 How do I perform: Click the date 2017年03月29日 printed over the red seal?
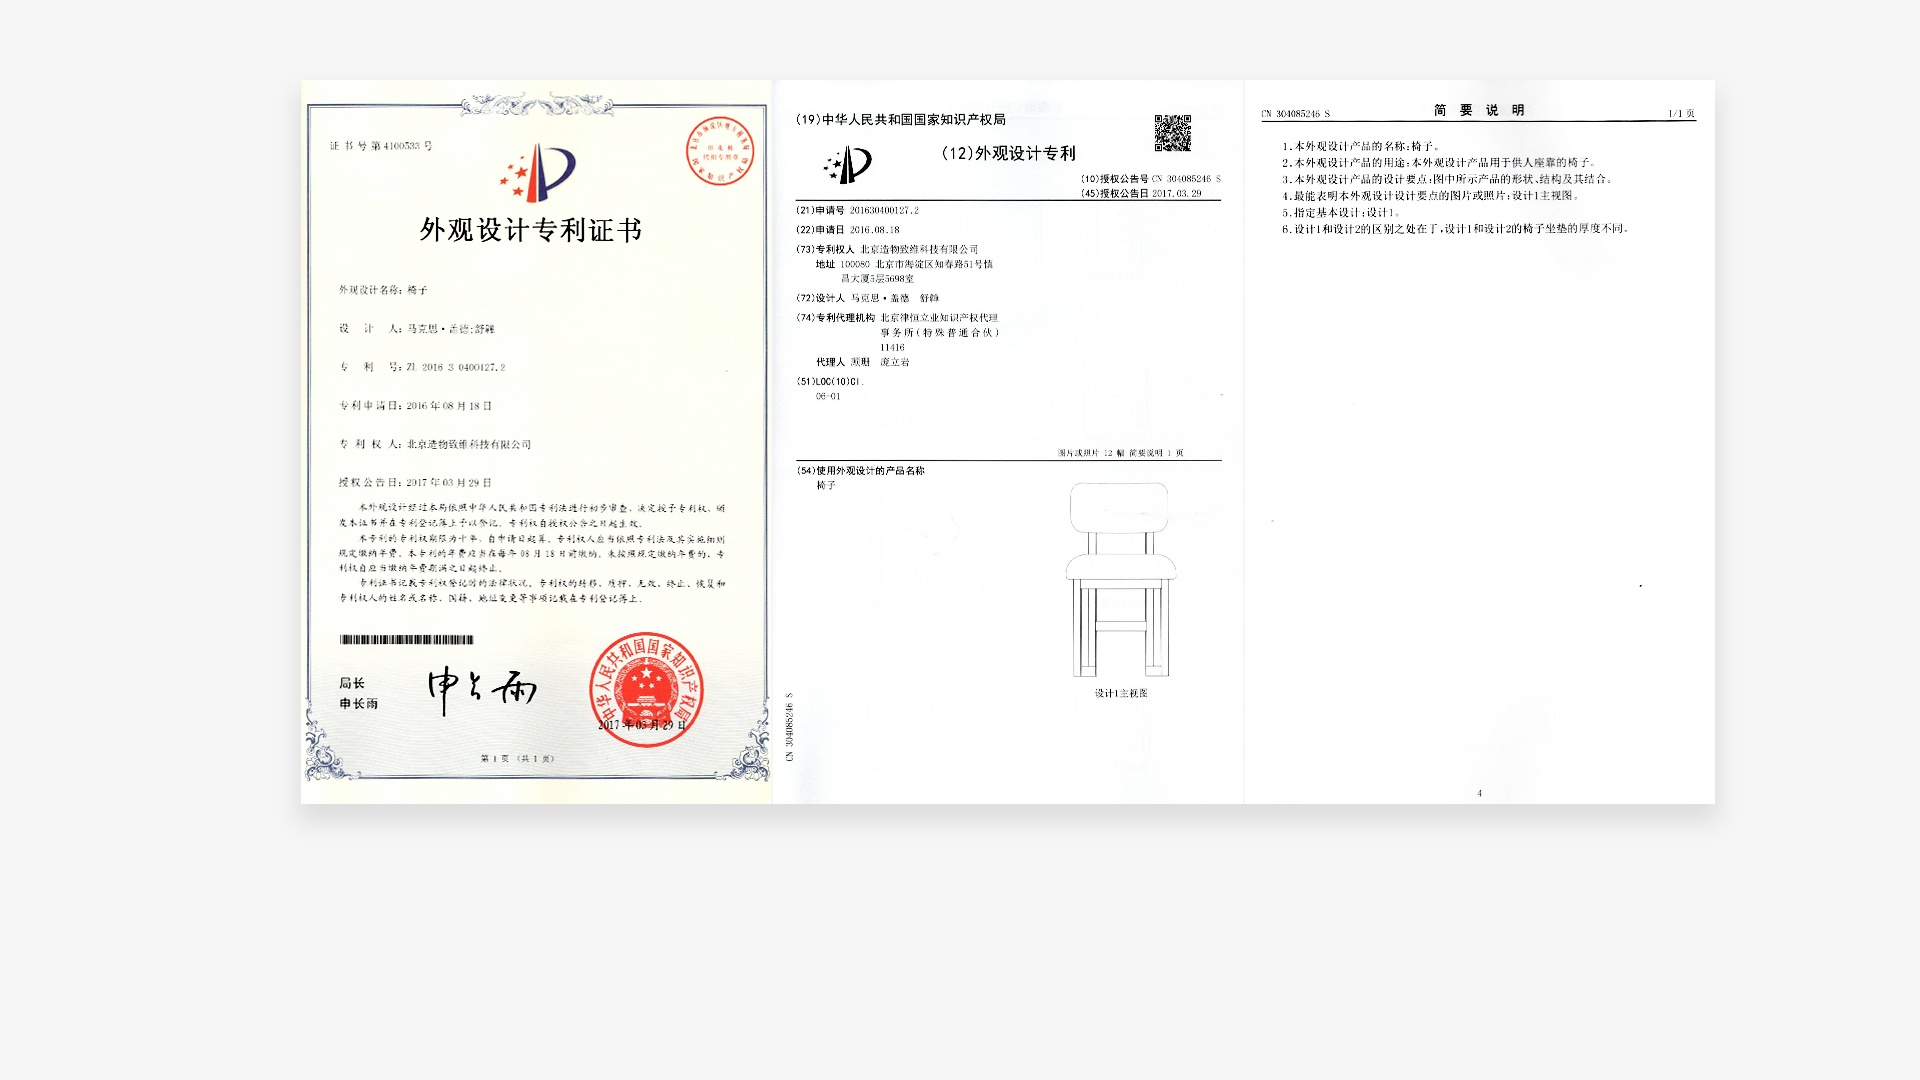pos(642,725)
